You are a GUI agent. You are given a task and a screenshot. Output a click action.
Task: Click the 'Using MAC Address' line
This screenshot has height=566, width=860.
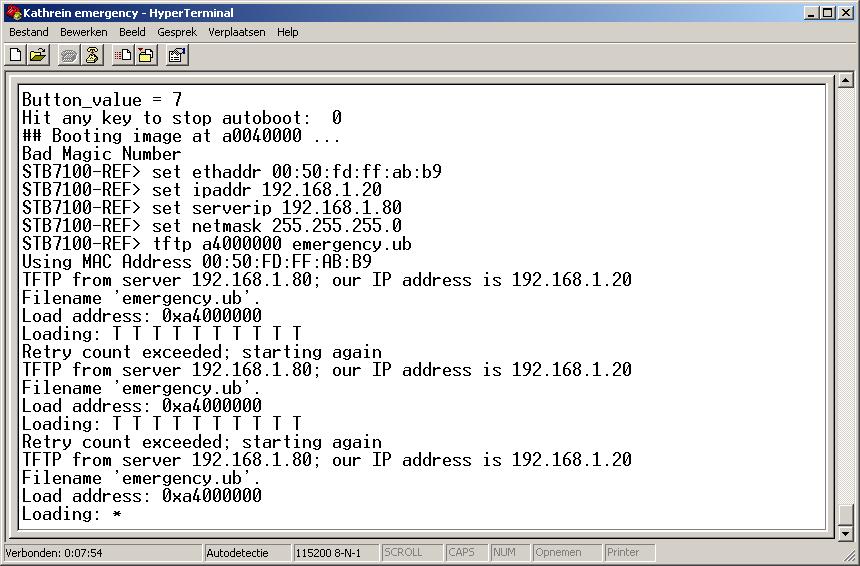pyautogui.click(x=197, y=262)
